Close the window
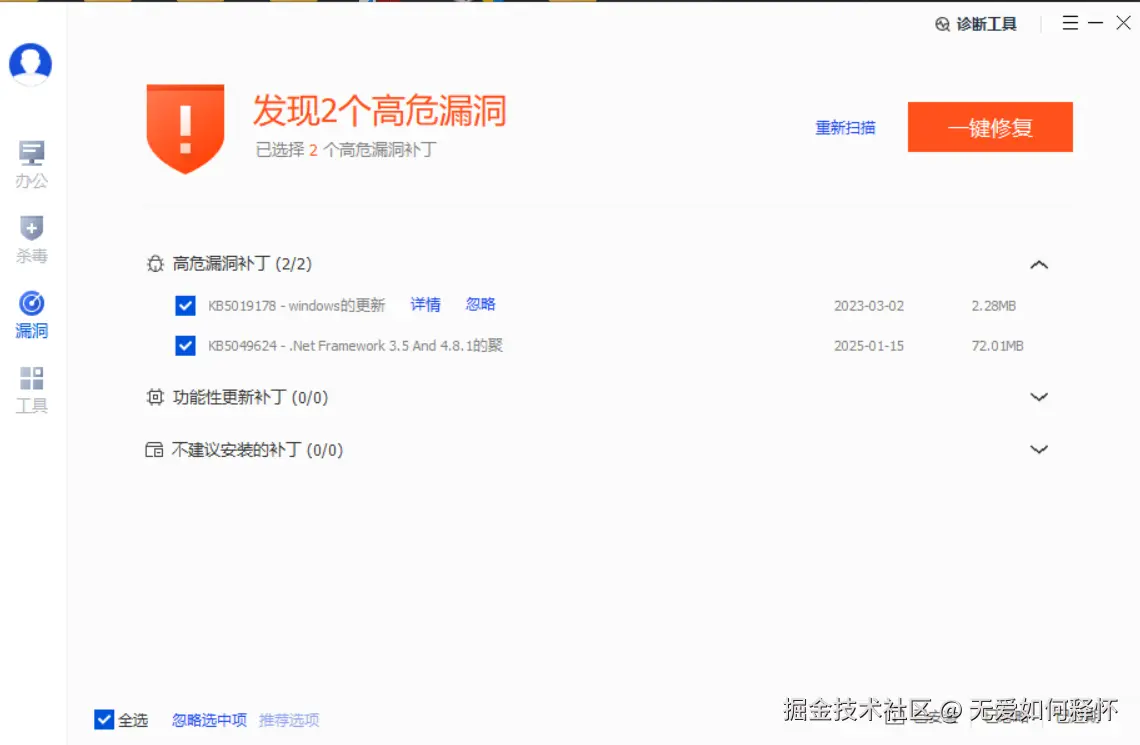This screenshot has width=1140, height=745. click(x=1123, y=23)
